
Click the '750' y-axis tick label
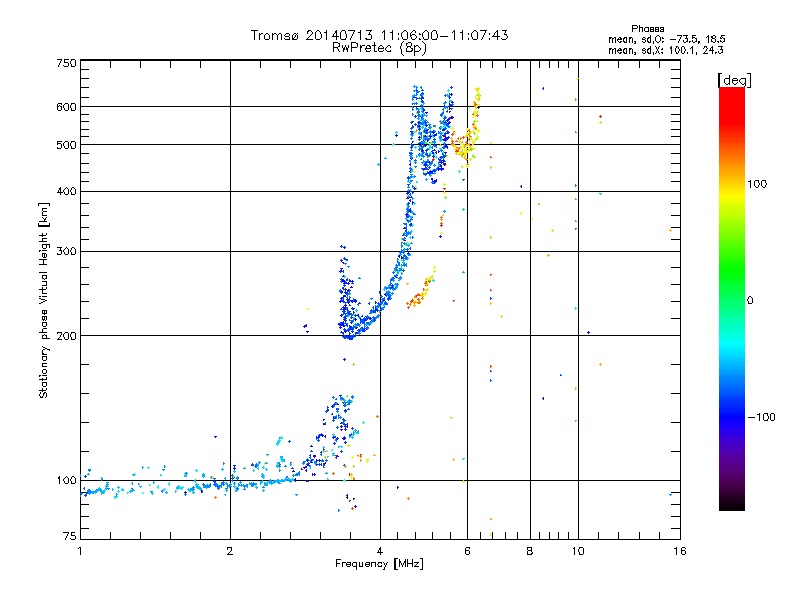coord(67,63)
